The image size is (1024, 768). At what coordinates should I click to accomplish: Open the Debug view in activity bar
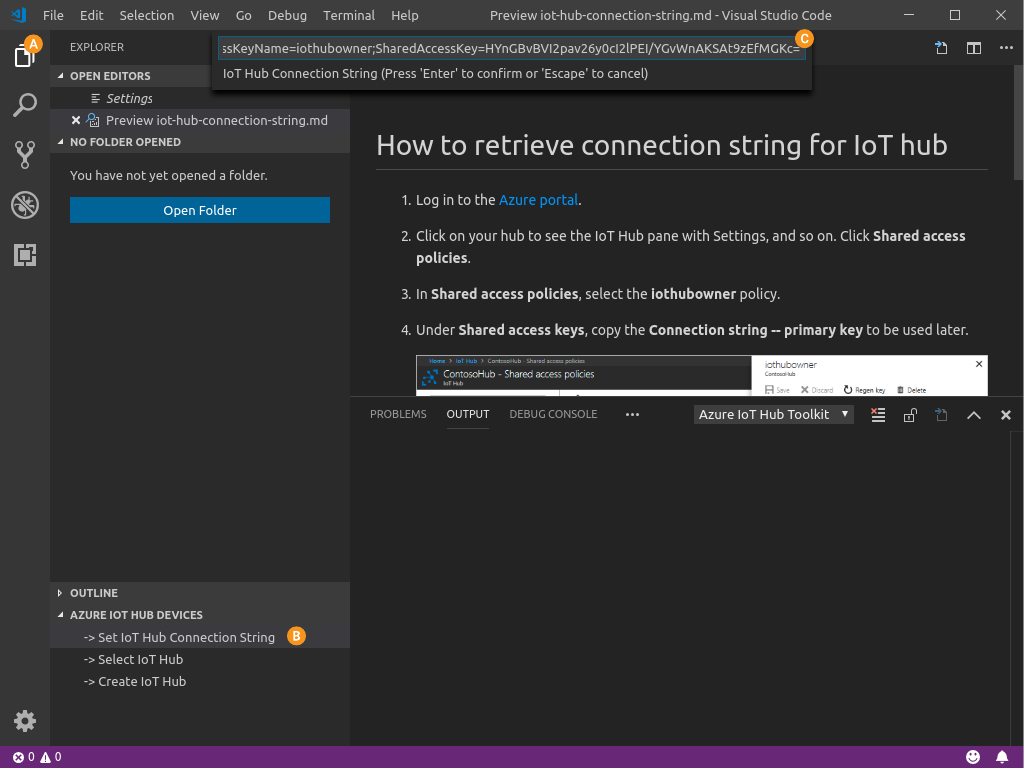point(24,205)
